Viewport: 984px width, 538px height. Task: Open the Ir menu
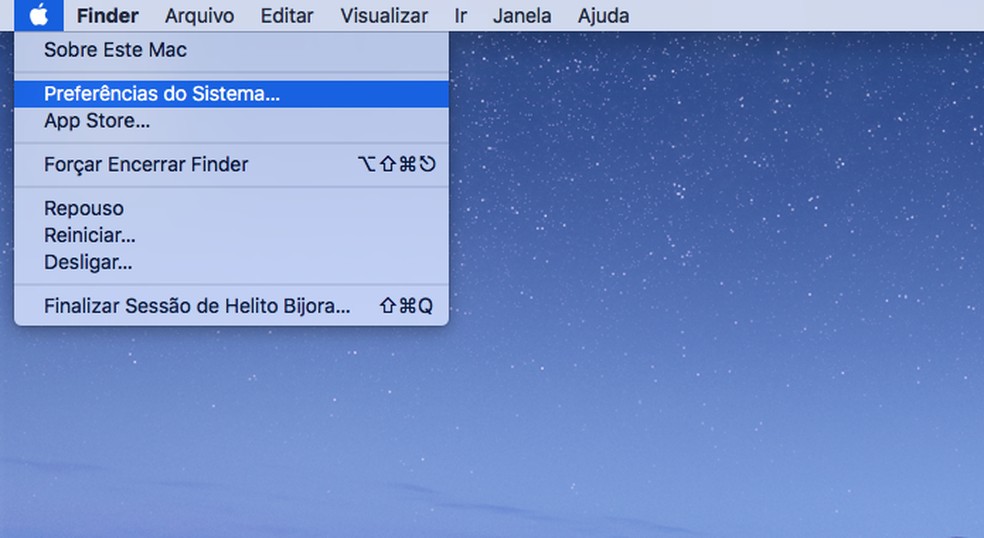[x=461, y=16]
